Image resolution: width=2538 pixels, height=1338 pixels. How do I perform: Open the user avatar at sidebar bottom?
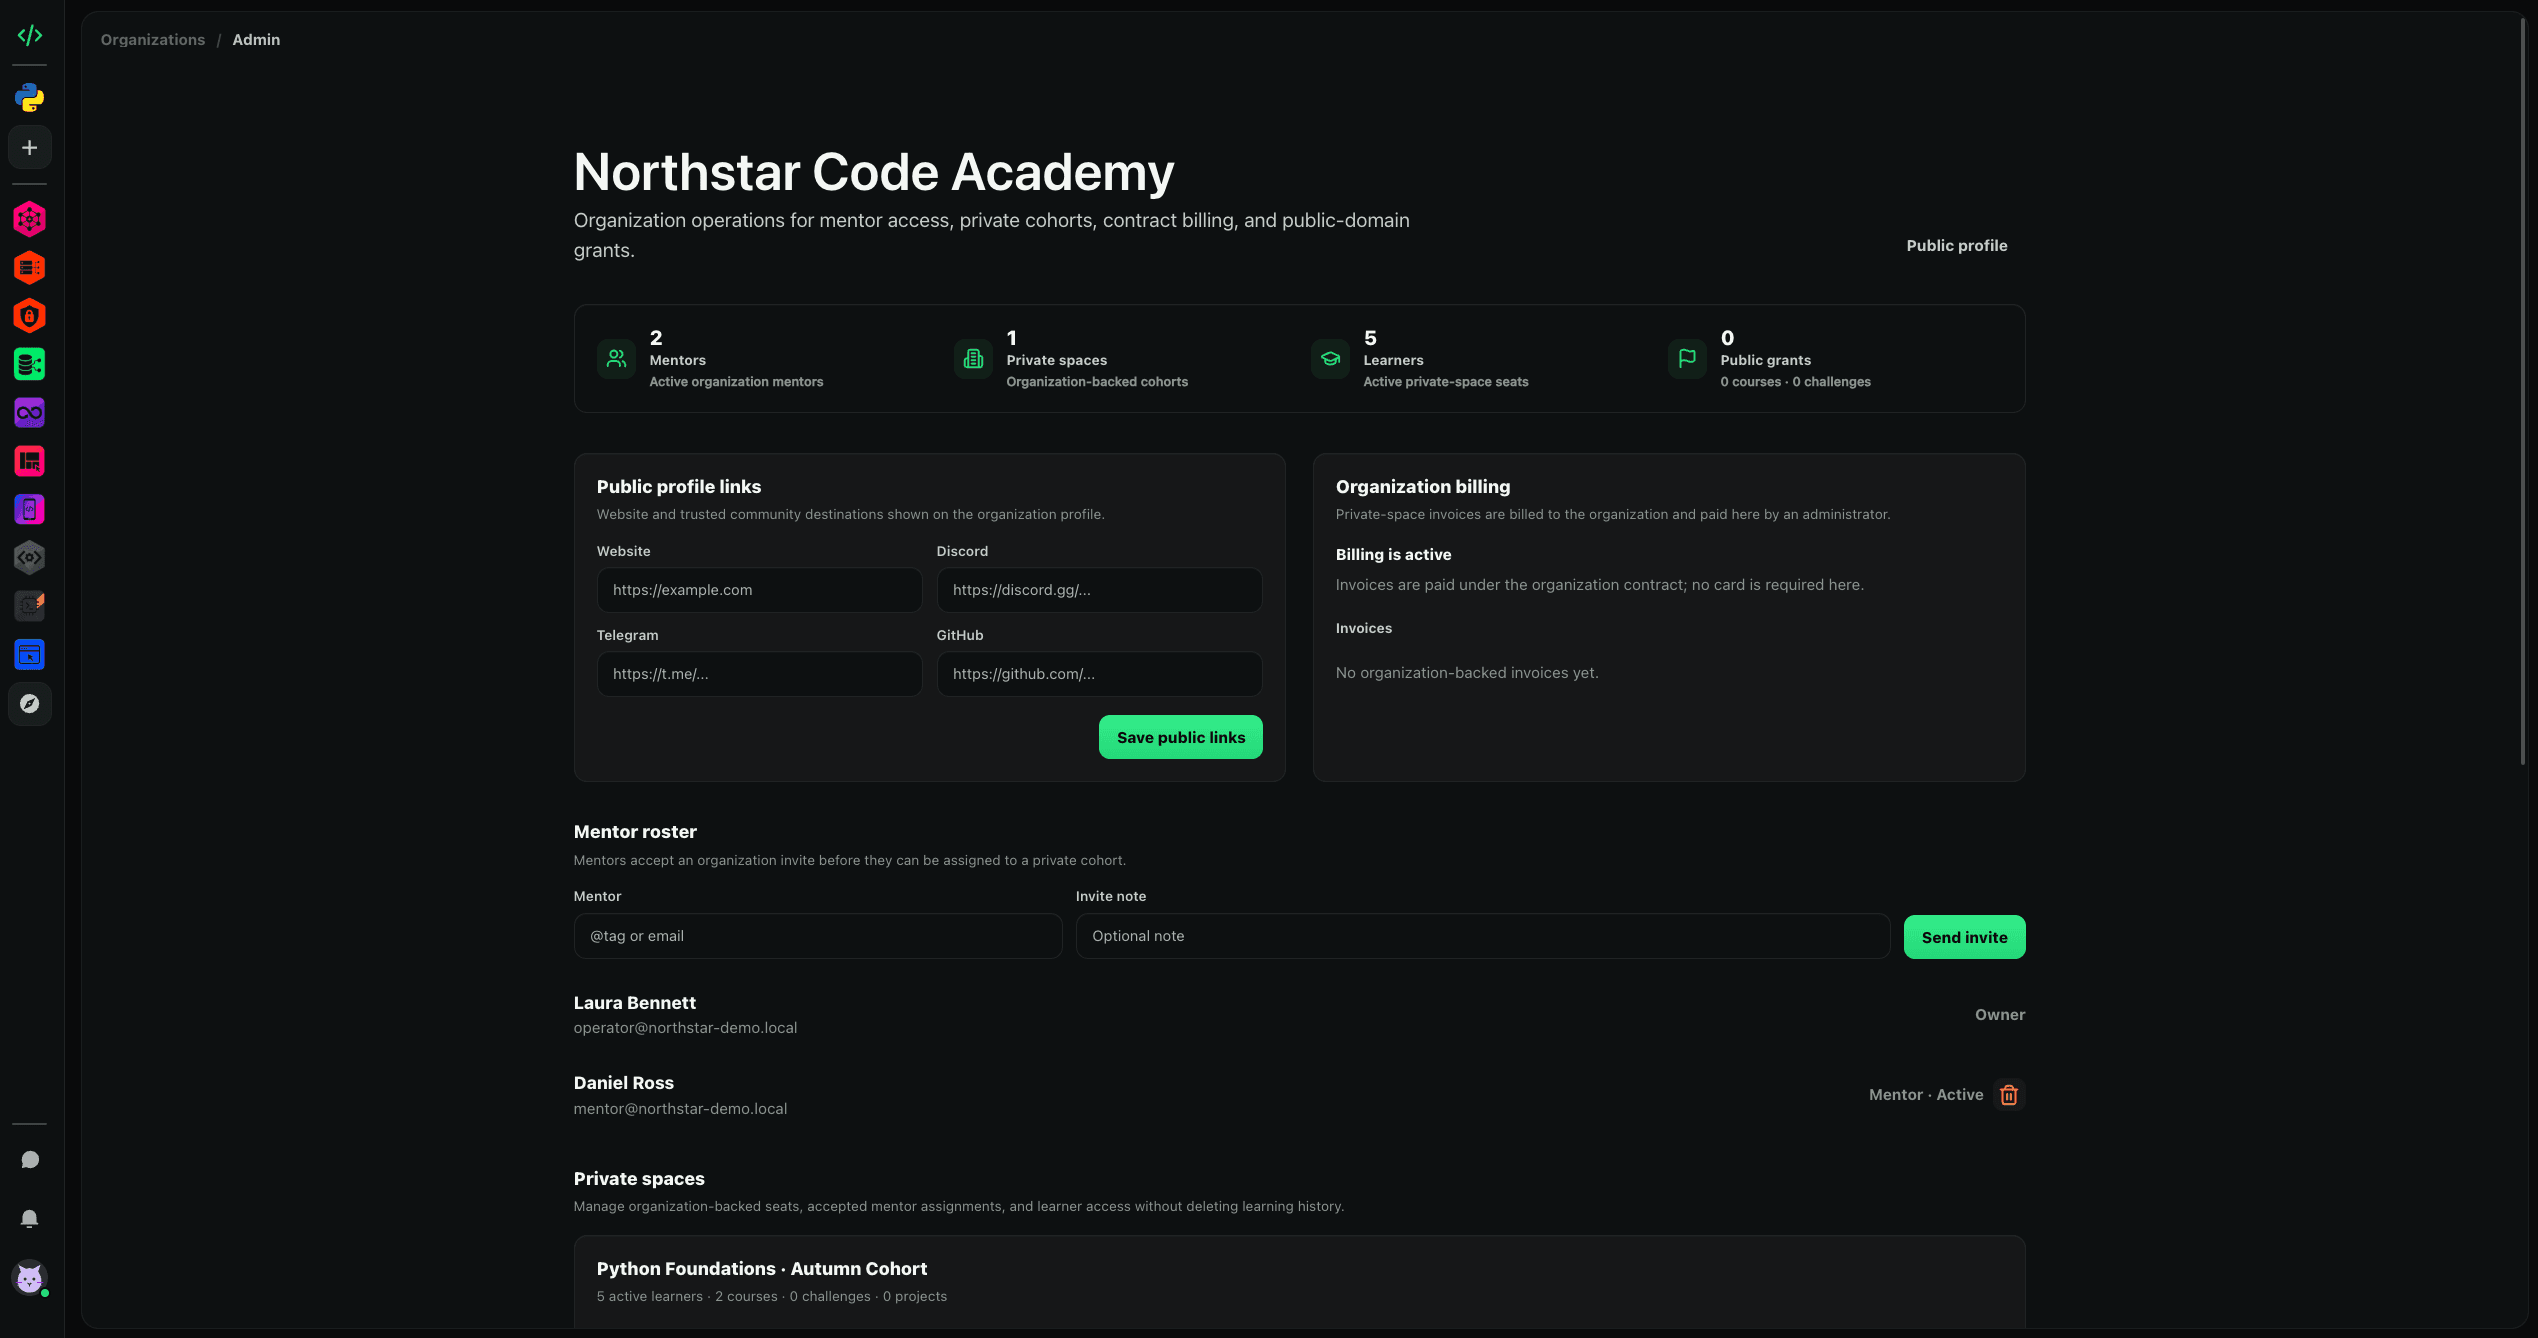tap(30, 1278)
